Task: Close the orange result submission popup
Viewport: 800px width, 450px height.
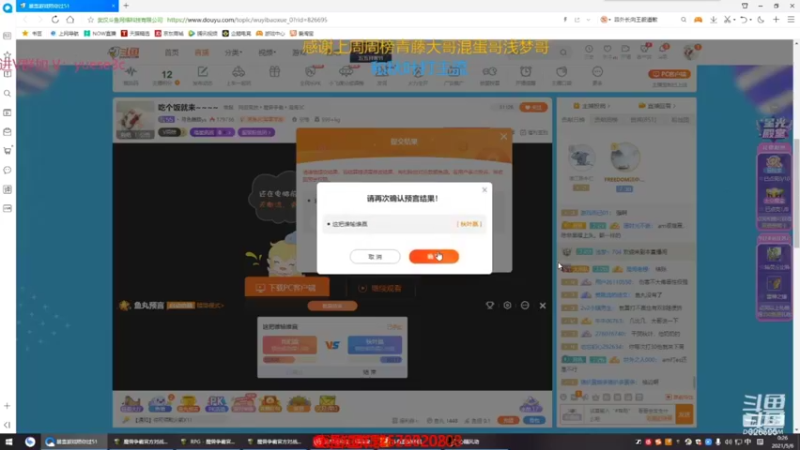Action: (x=504, y=136)
